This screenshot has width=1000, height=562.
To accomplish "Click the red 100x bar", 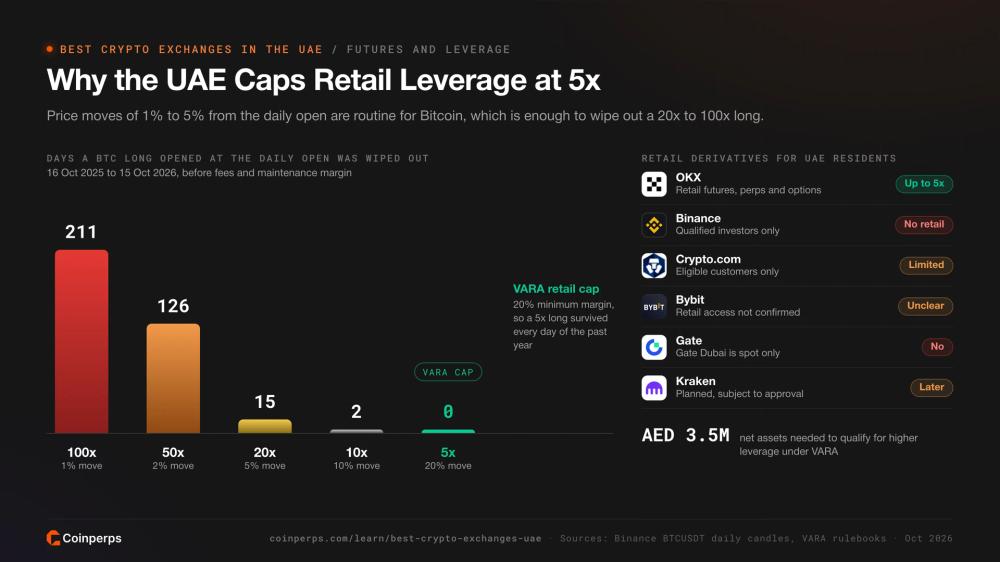I will click(x=82, y=341).
